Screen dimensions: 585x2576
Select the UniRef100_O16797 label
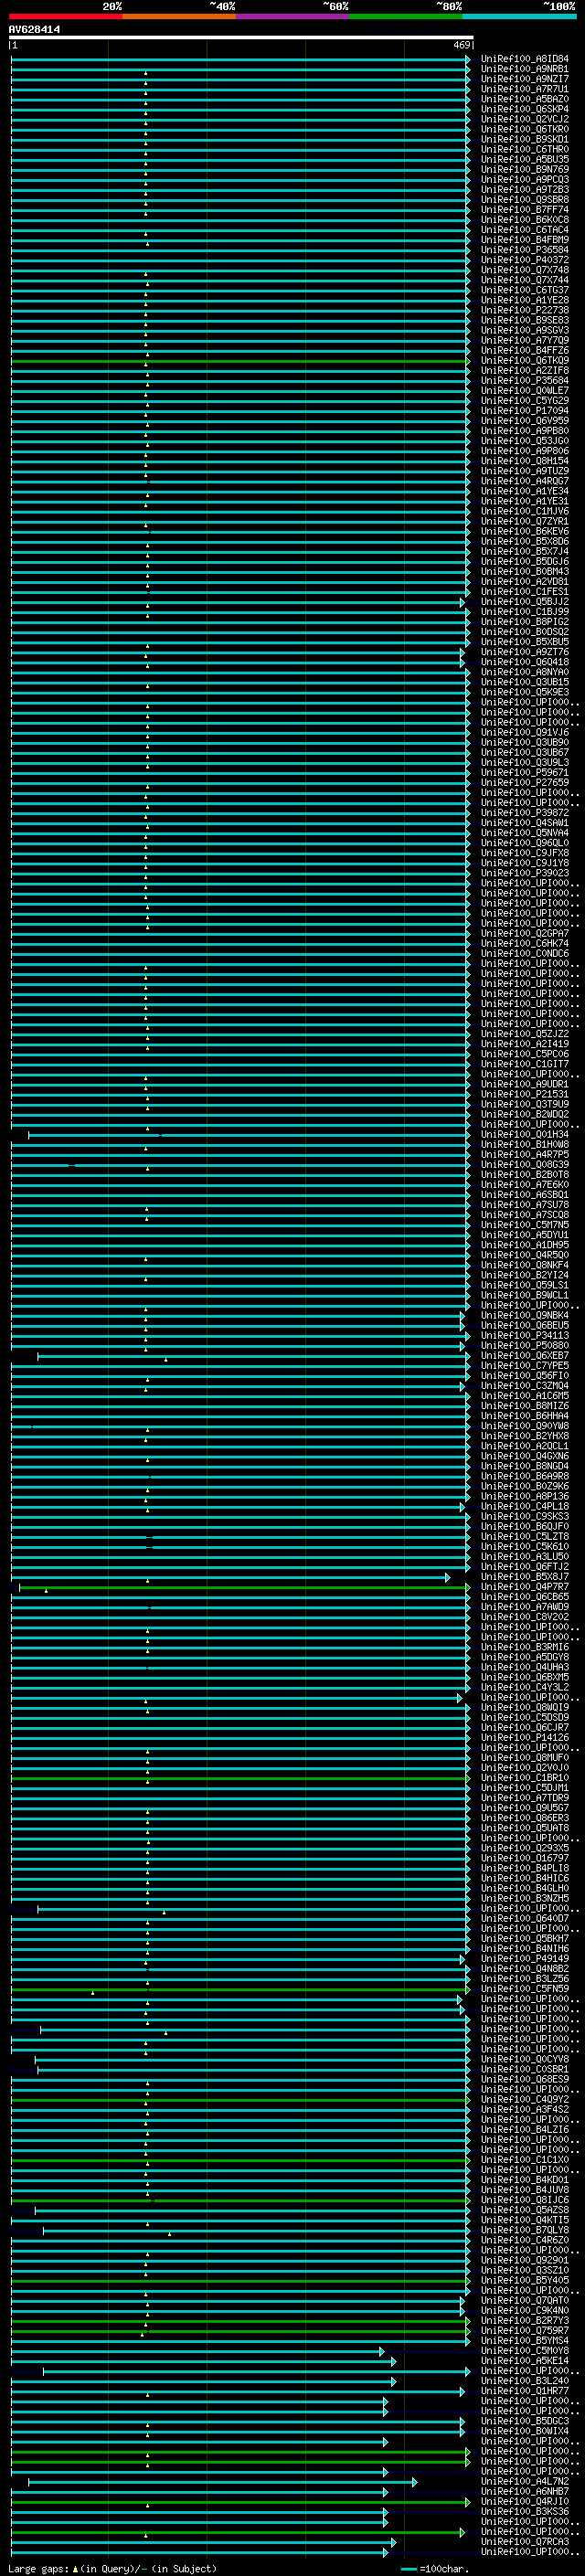click(524, 1858)
